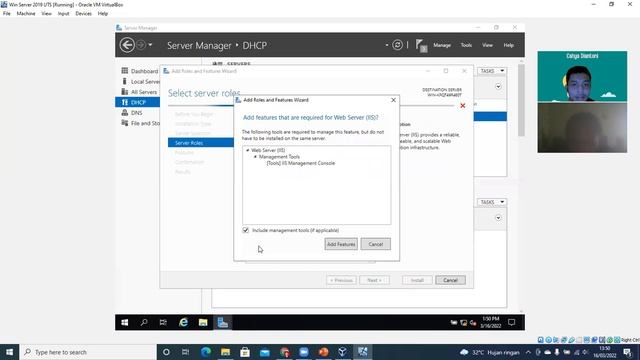Close the required-features dialog with its X
Image resolution: width=640 pixels, height=360 pixels.
tap(393, 100)
